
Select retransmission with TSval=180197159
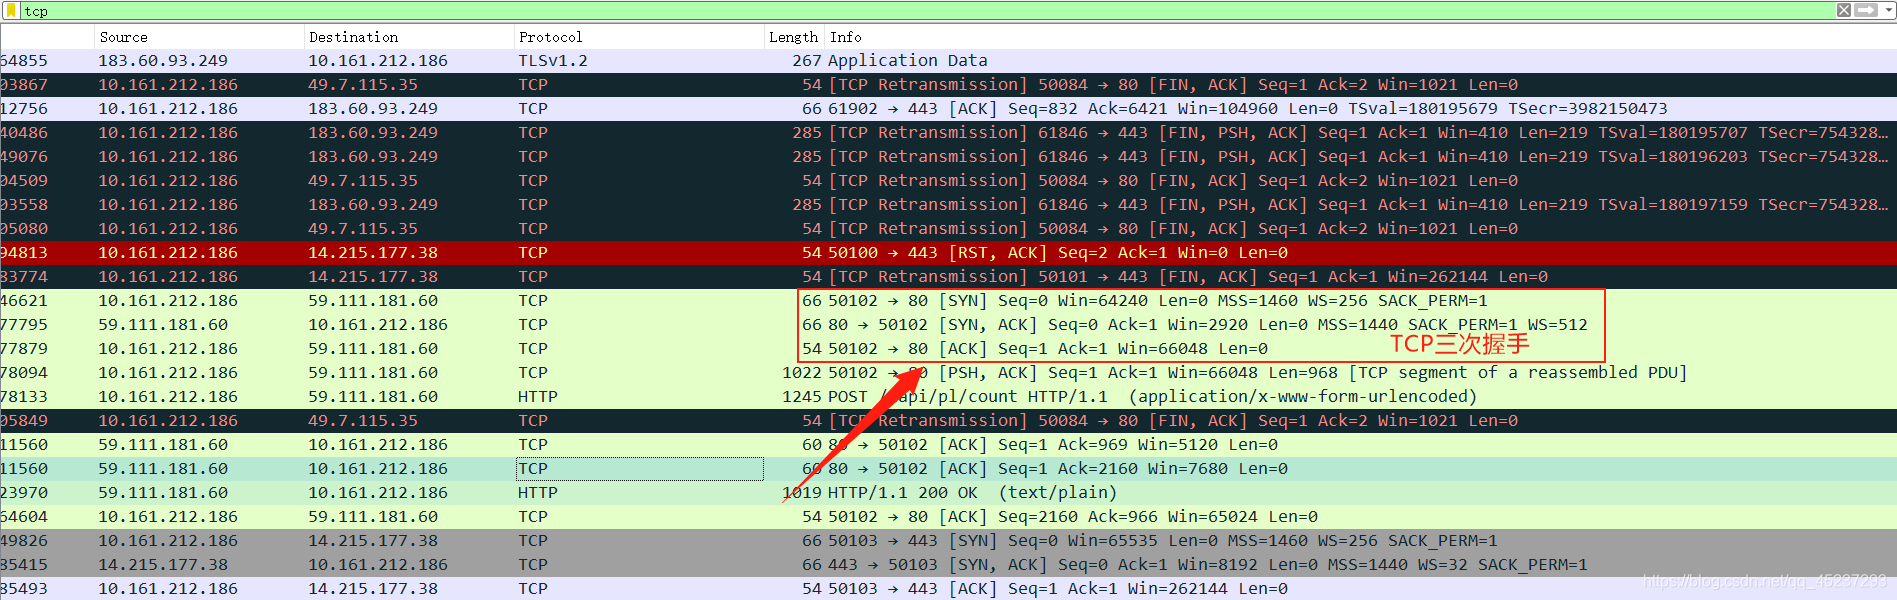(948, 204)
